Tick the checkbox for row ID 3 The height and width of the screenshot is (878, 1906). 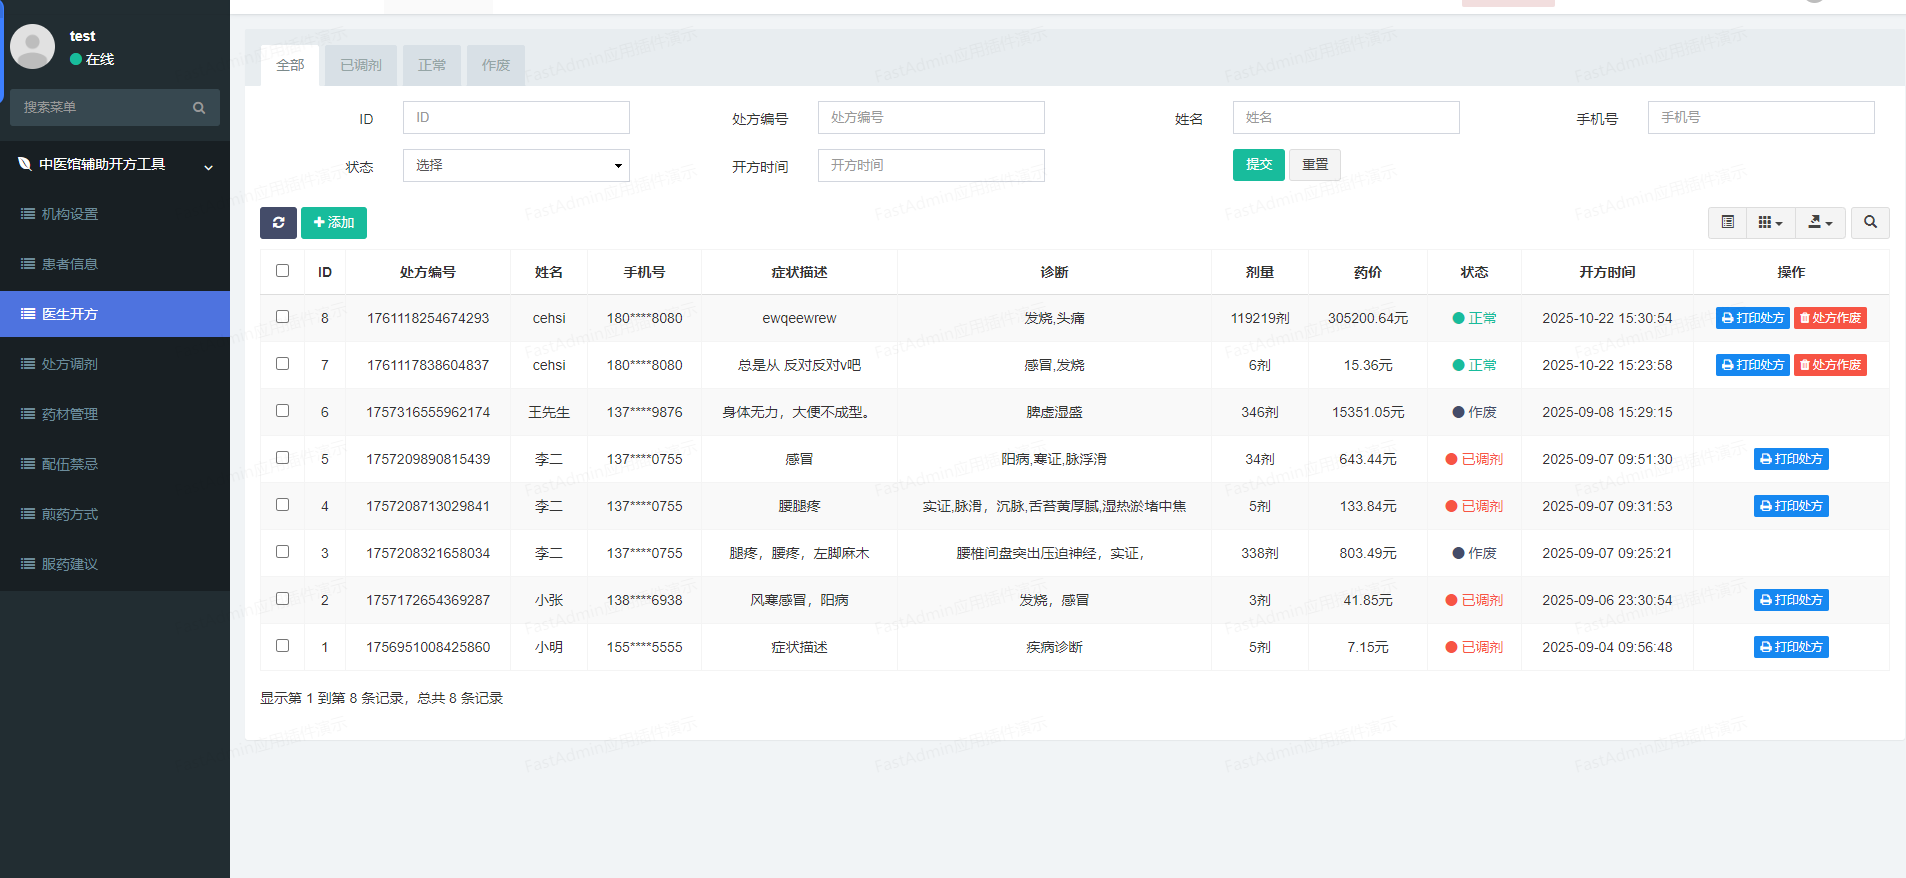282,552
